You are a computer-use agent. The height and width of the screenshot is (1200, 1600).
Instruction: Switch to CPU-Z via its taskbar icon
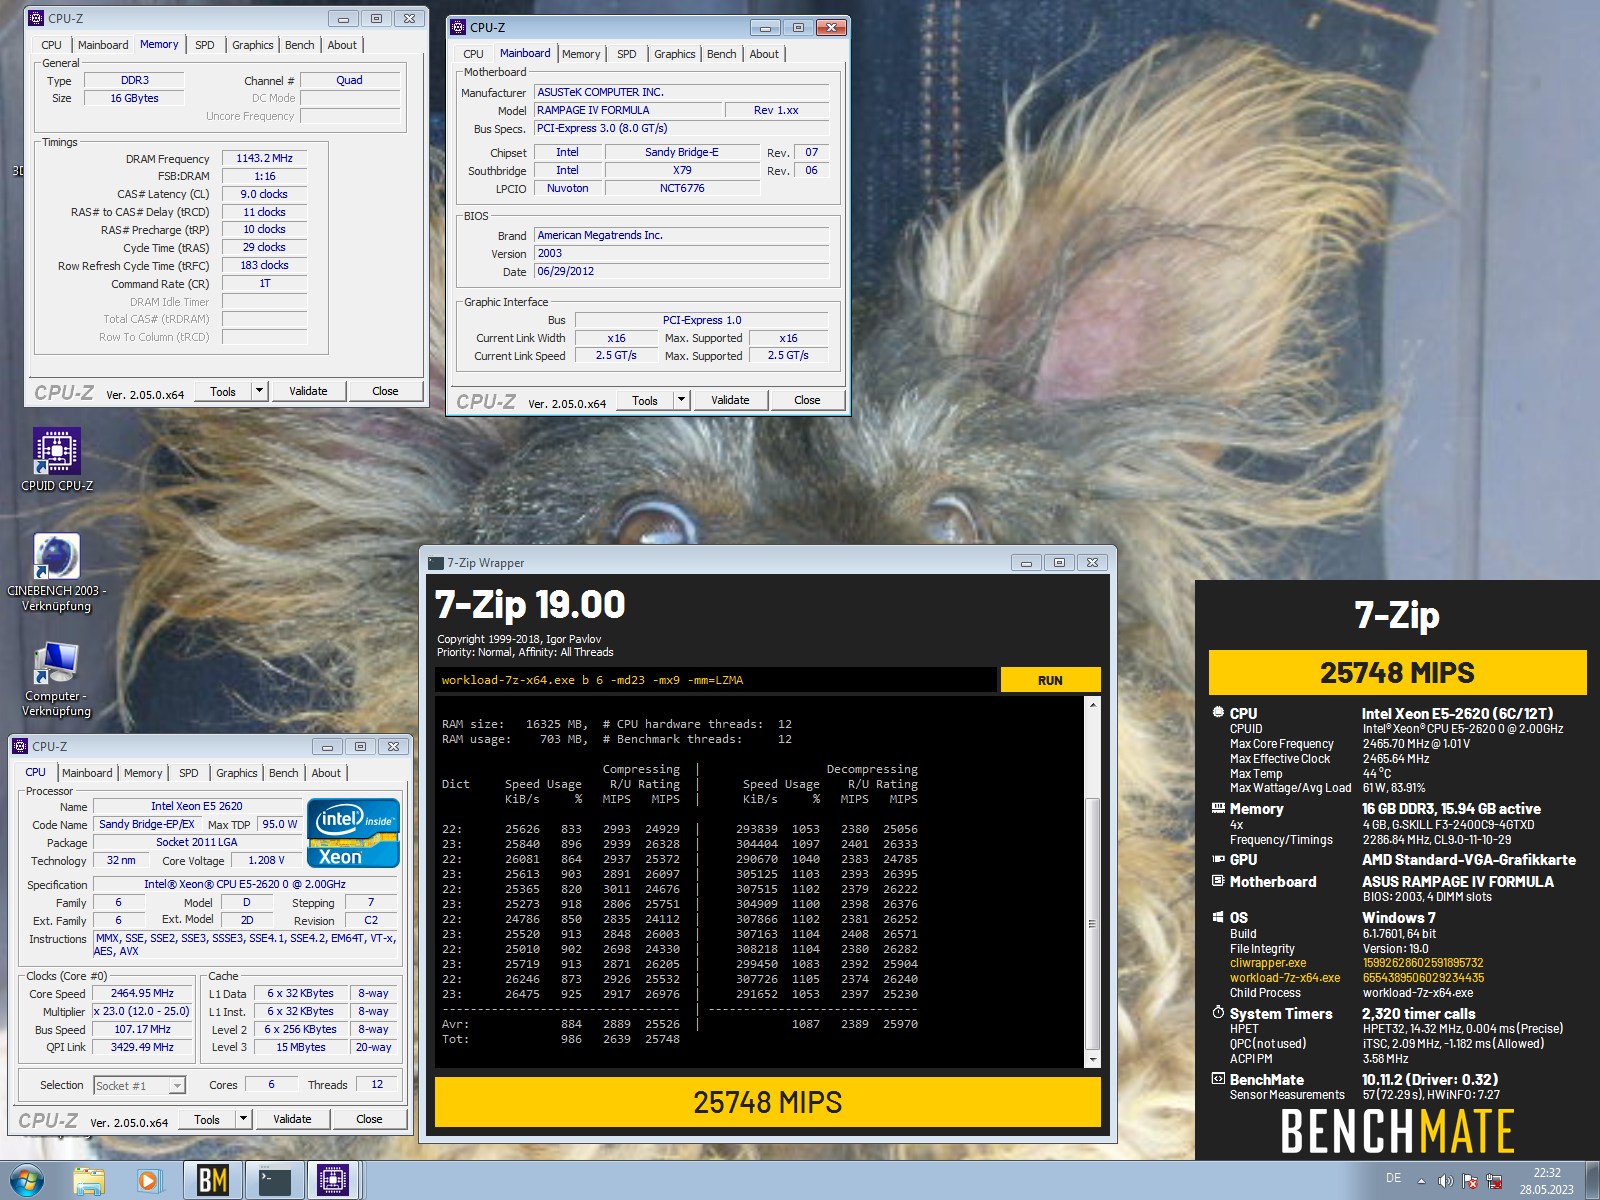click(333, 1181)
